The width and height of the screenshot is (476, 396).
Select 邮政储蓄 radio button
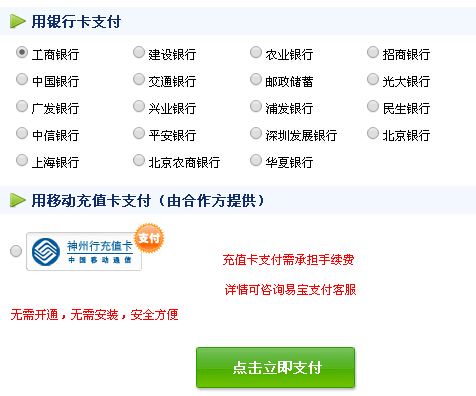pos(256,80)
